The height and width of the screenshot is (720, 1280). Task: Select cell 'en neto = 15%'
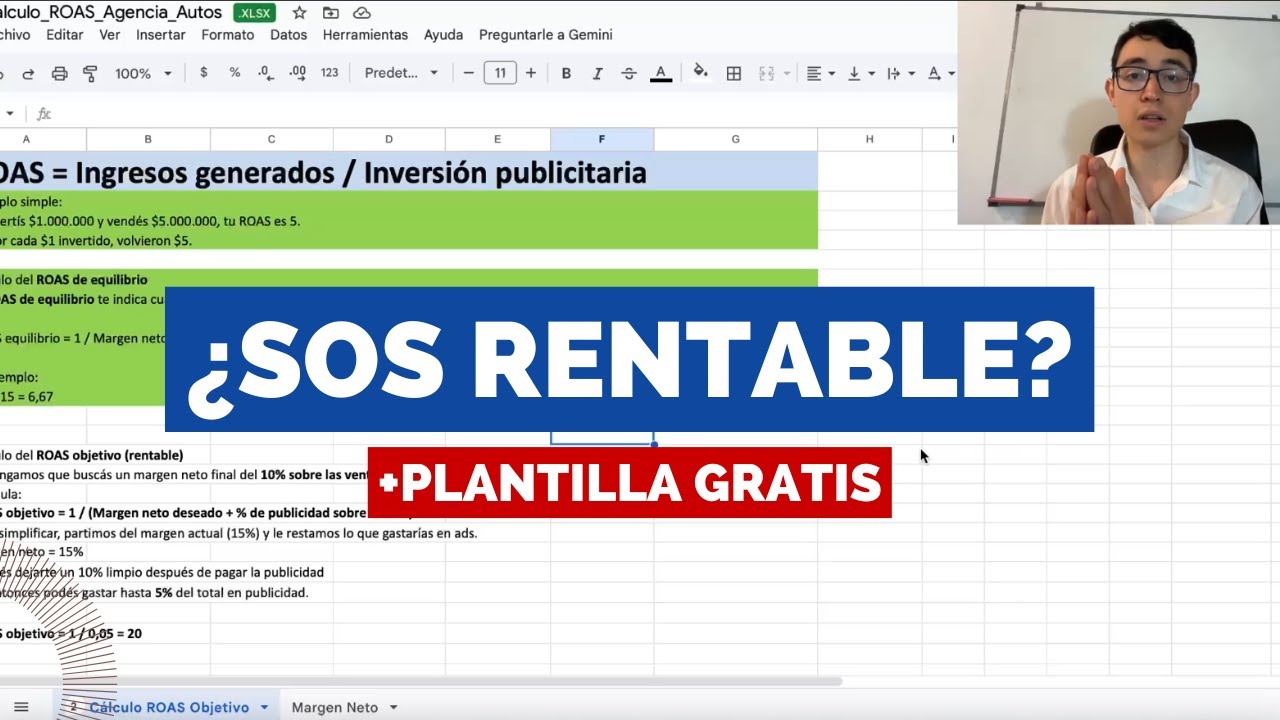[x=42, y=551]
